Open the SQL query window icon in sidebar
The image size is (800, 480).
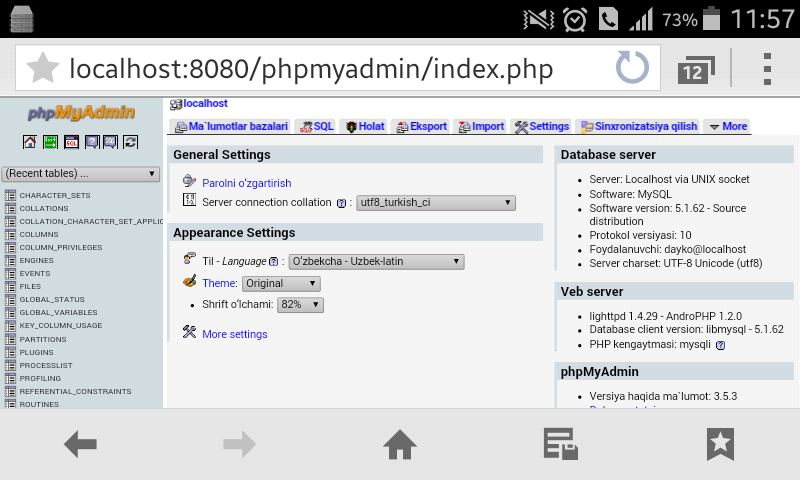(71, 142)
